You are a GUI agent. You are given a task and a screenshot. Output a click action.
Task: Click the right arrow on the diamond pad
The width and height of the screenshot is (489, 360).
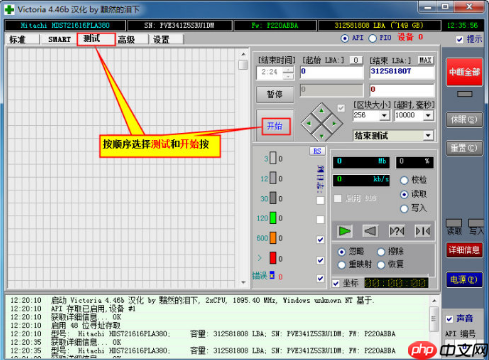[334, 123]
